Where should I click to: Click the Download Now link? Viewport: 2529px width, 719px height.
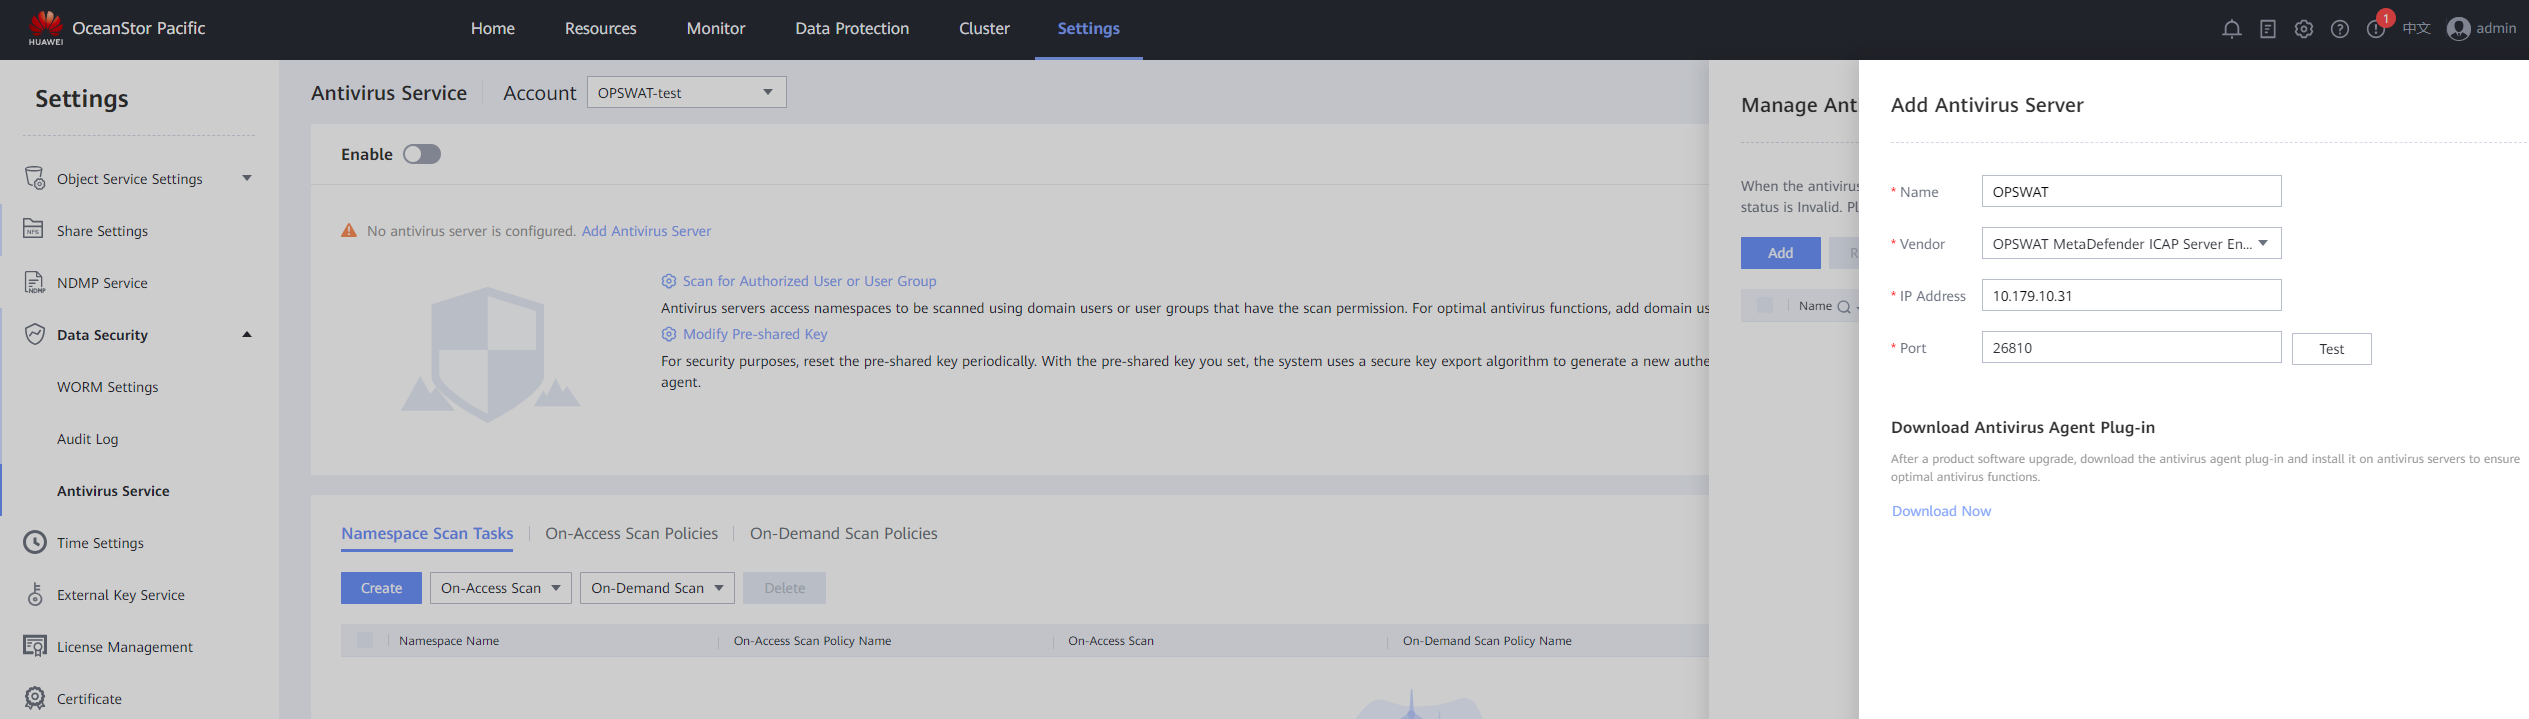coord(1940,511)
